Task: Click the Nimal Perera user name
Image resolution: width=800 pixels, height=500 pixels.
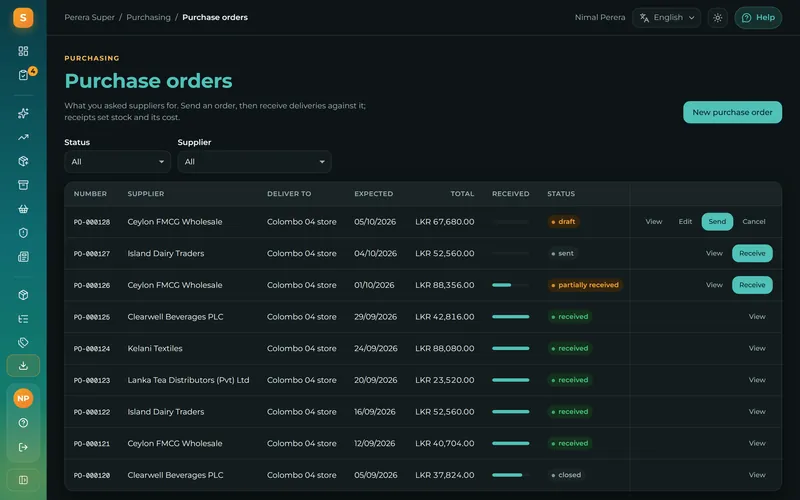Action: tap(599, 17)
